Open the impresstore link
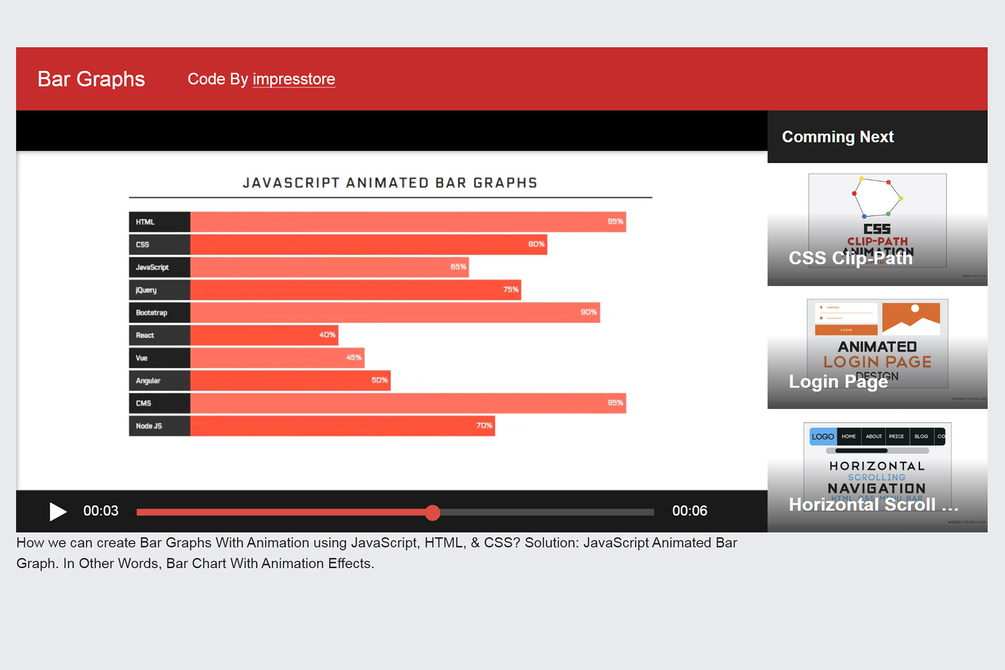The image size is (1005, 670). pyautogui.click(x=294, y=79)
